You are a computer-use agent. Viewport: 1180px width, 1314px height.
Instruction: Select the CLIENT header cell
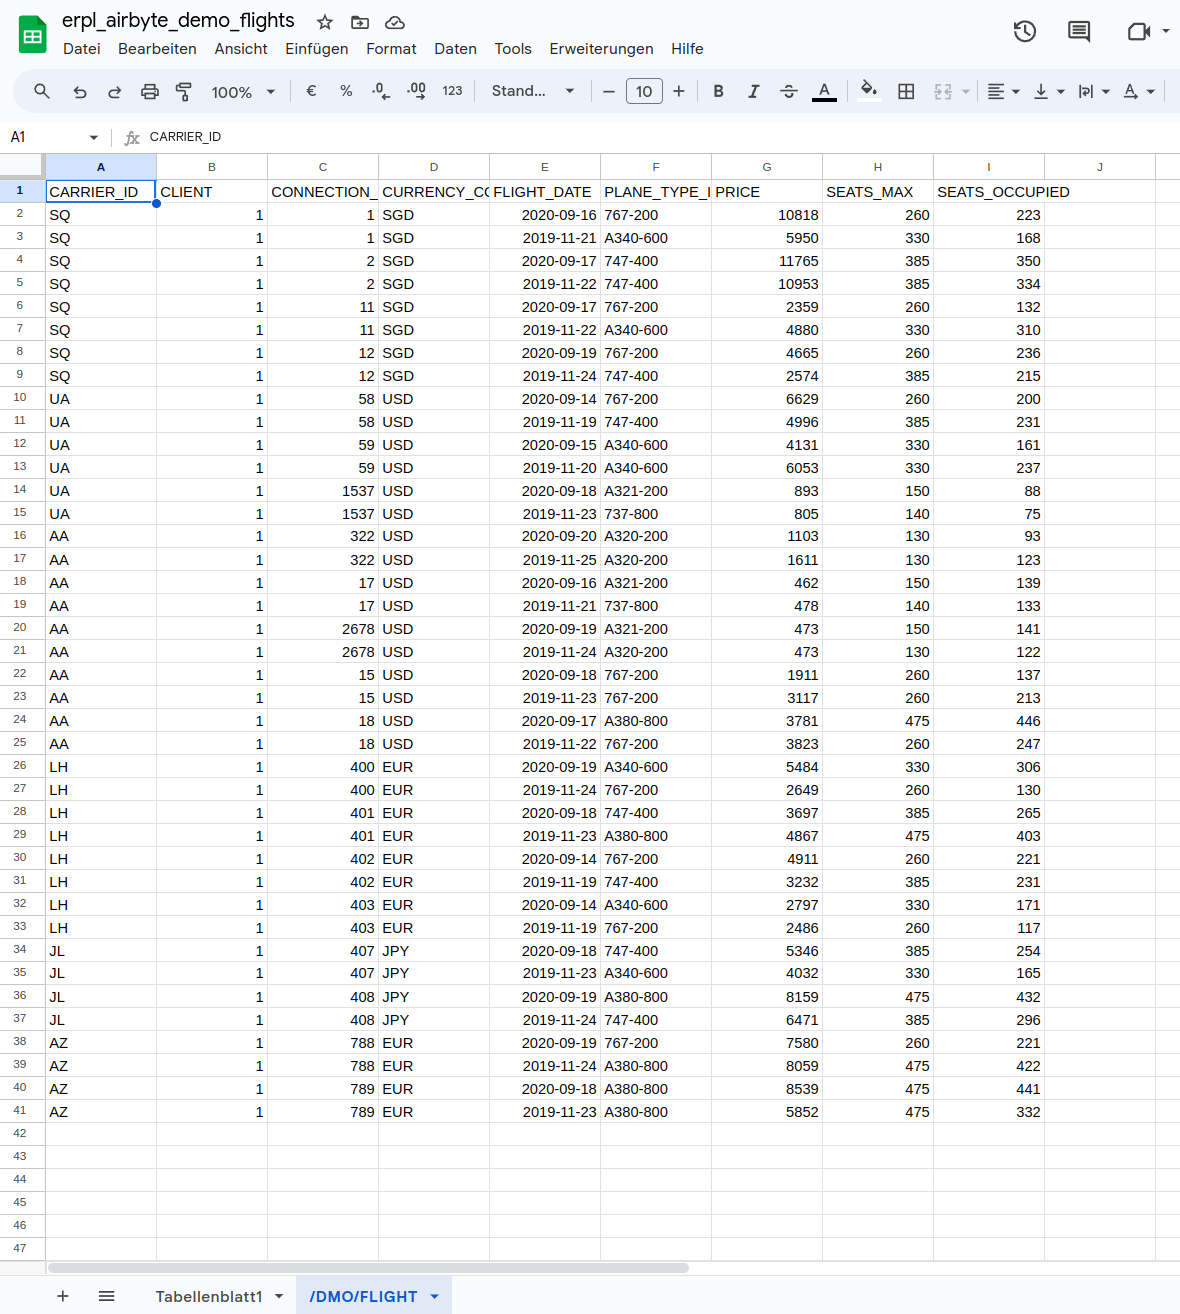tap(212, 191)
